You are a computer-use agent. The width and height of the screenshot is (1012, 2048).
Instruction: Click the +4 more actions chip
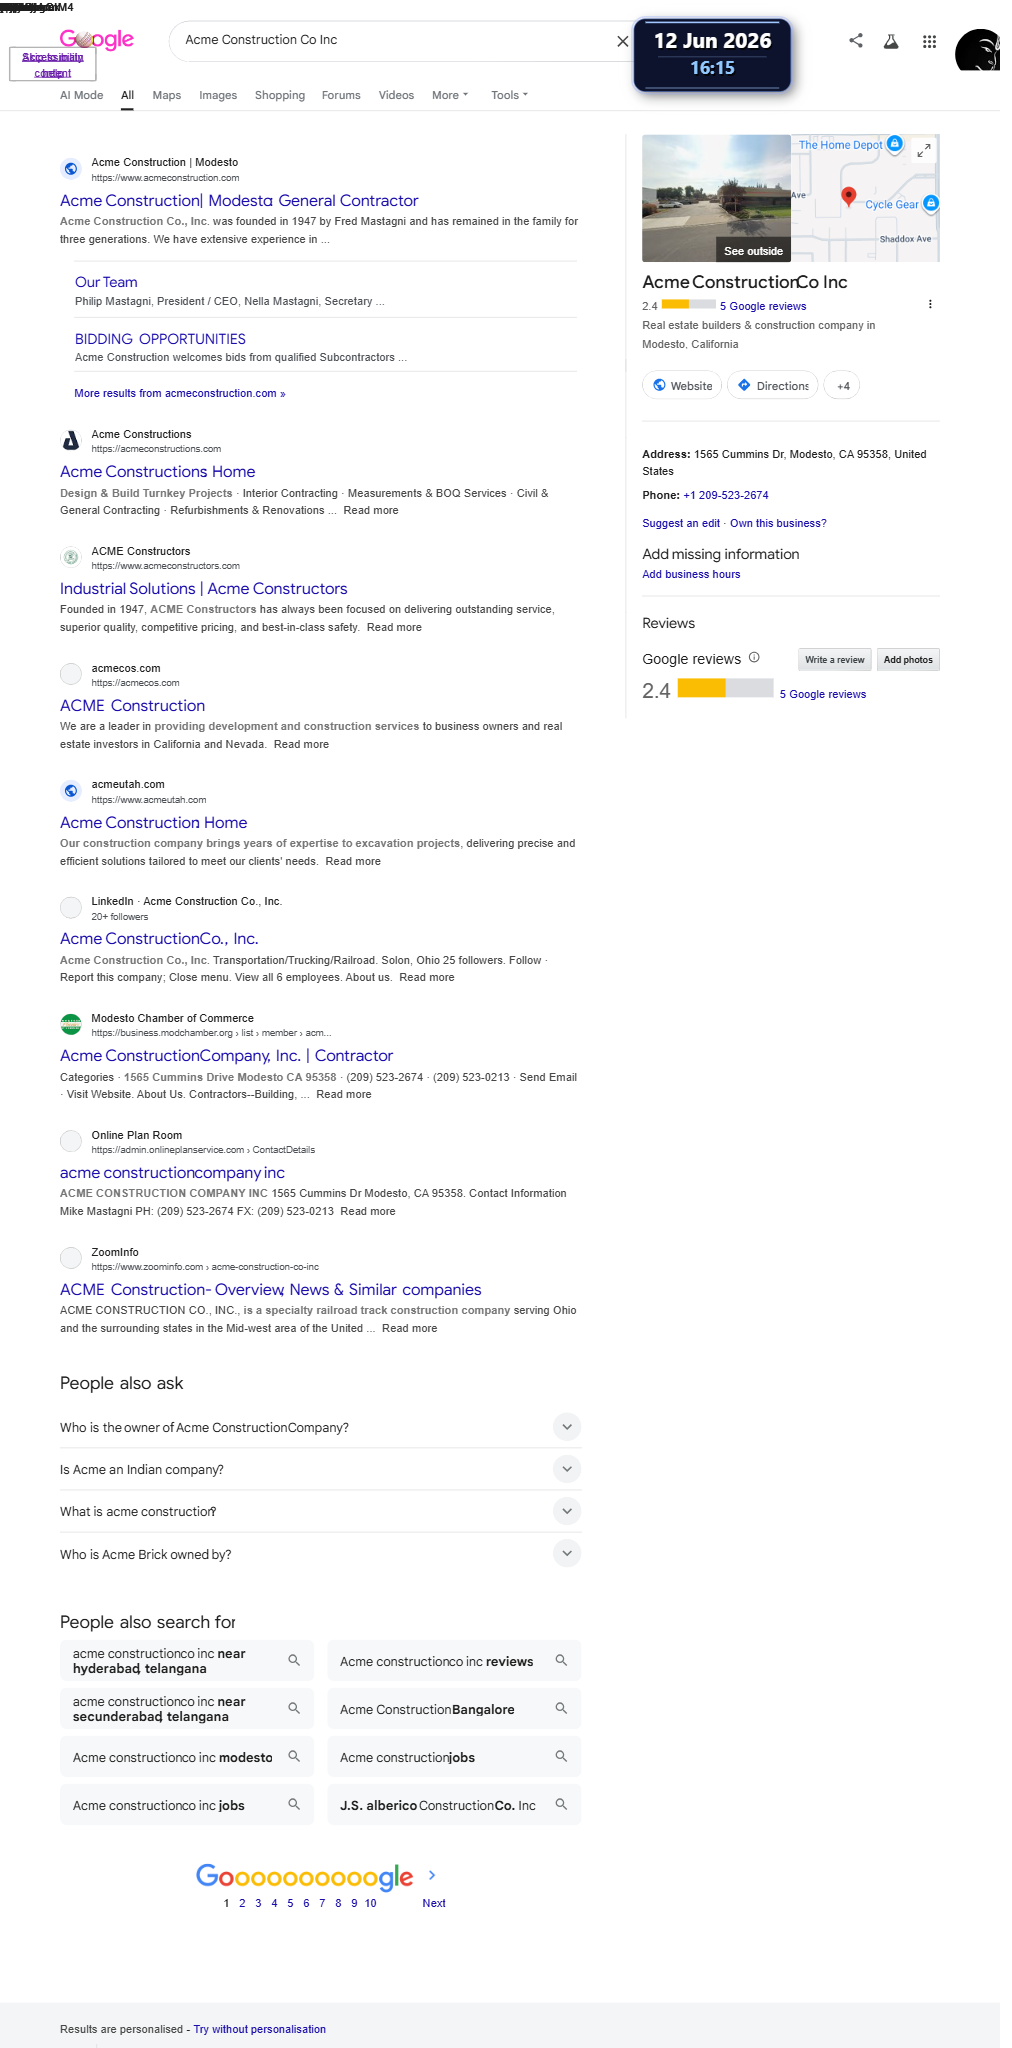pyautogui.click(x=842, y=386)
